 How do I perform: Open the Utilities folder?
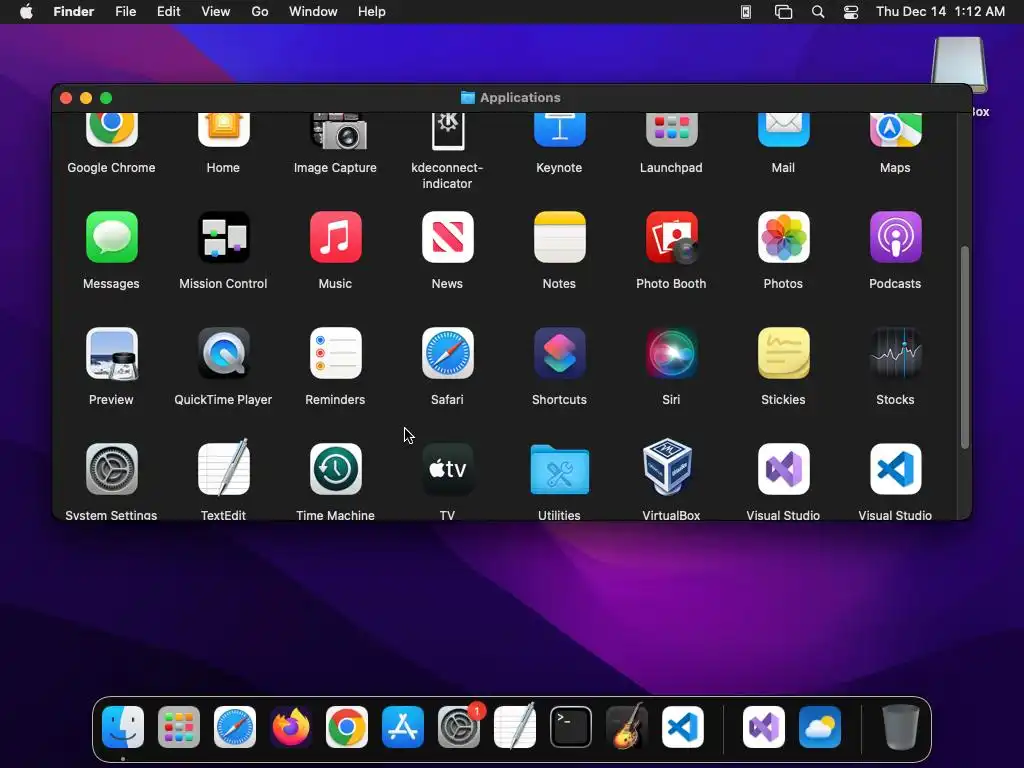pos(560,470)
